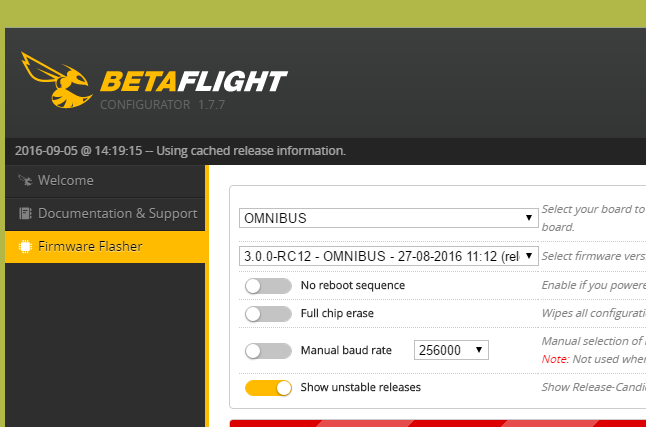
Task: Expand the 3.0.0-RC12 firmware version dropdown
Action: 388,256
